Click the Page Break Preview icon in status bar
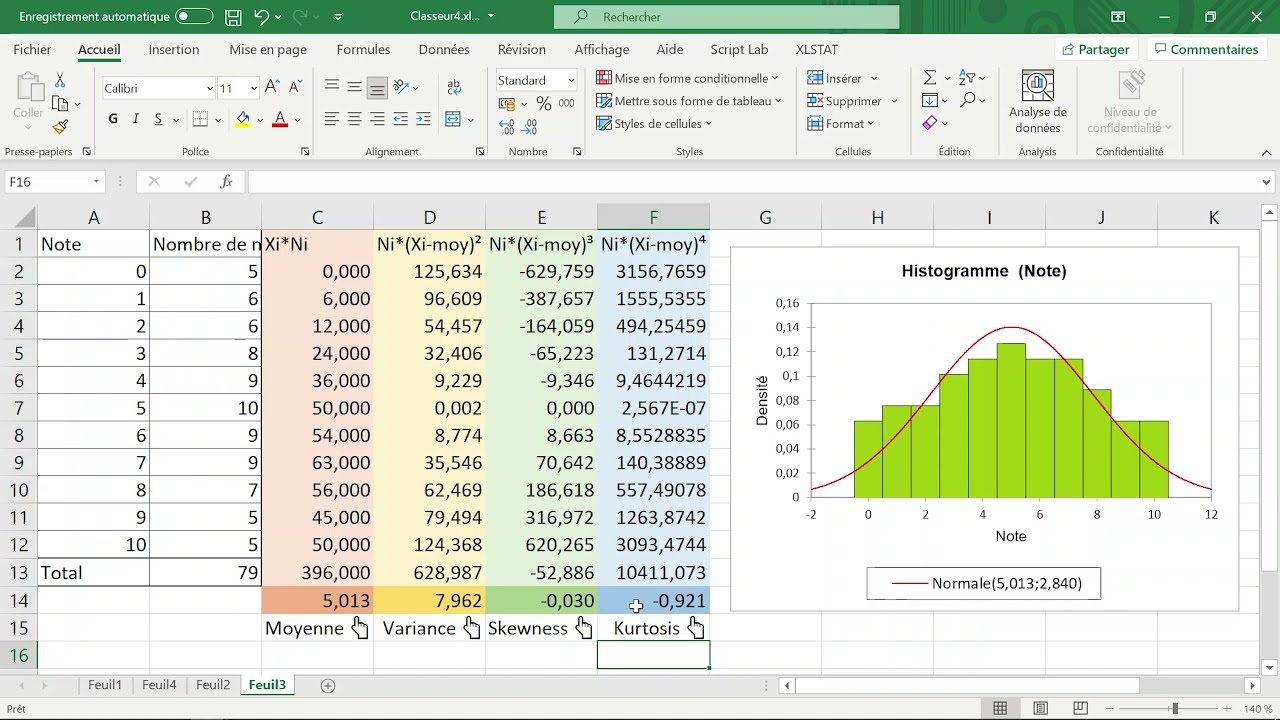This screenshot has height=720, width=1280. [x=1082, y=709]
